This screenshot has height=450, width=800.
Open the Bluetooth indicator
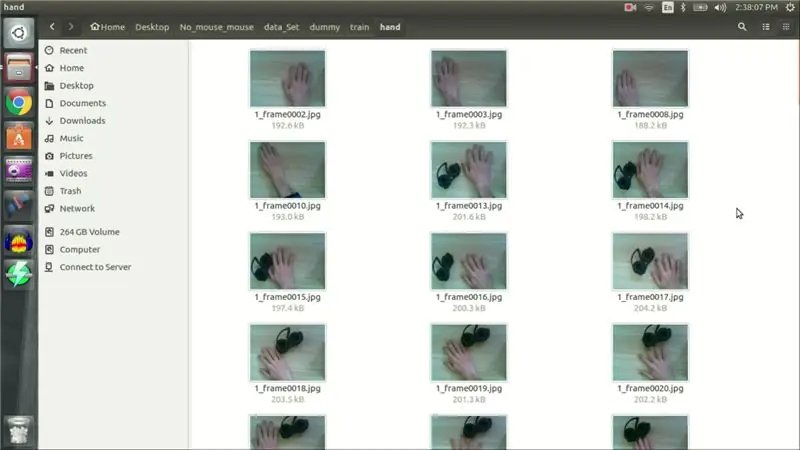click(683, 7)
